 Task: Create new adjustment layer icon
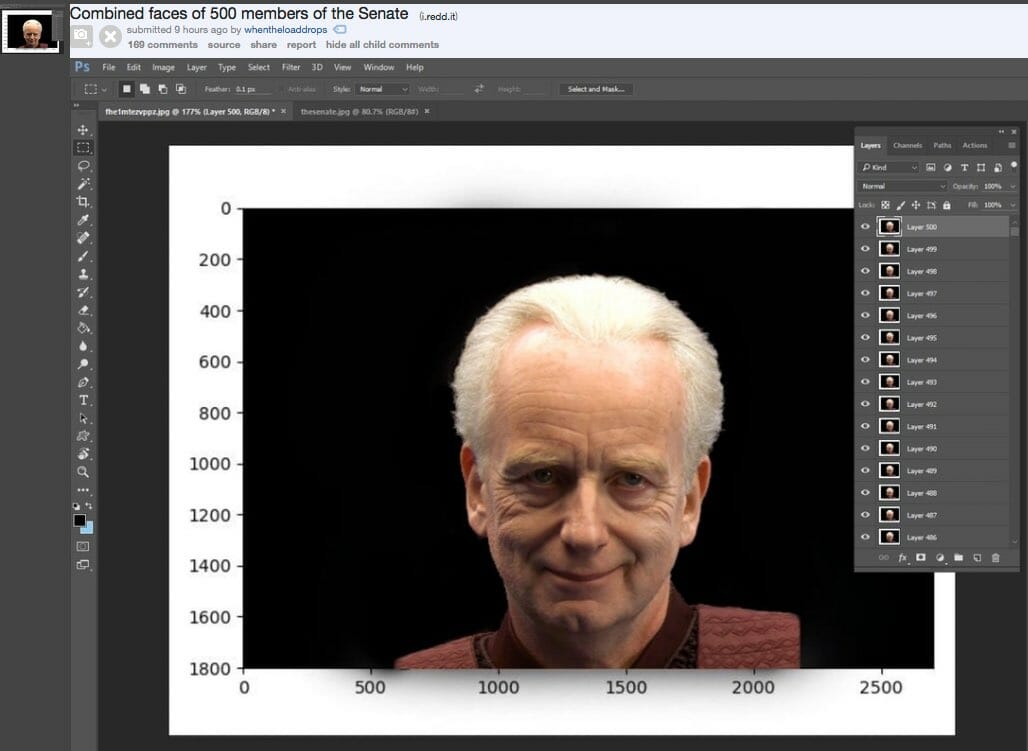(939, 558)
